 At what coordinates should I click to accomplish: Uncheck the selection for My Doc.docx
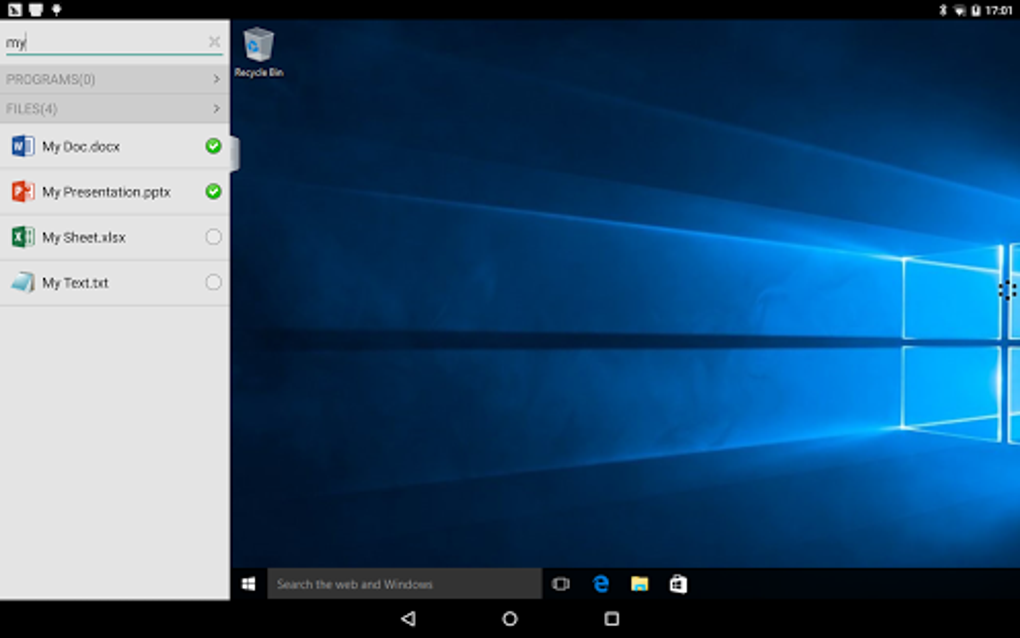(x=212, y=146)
